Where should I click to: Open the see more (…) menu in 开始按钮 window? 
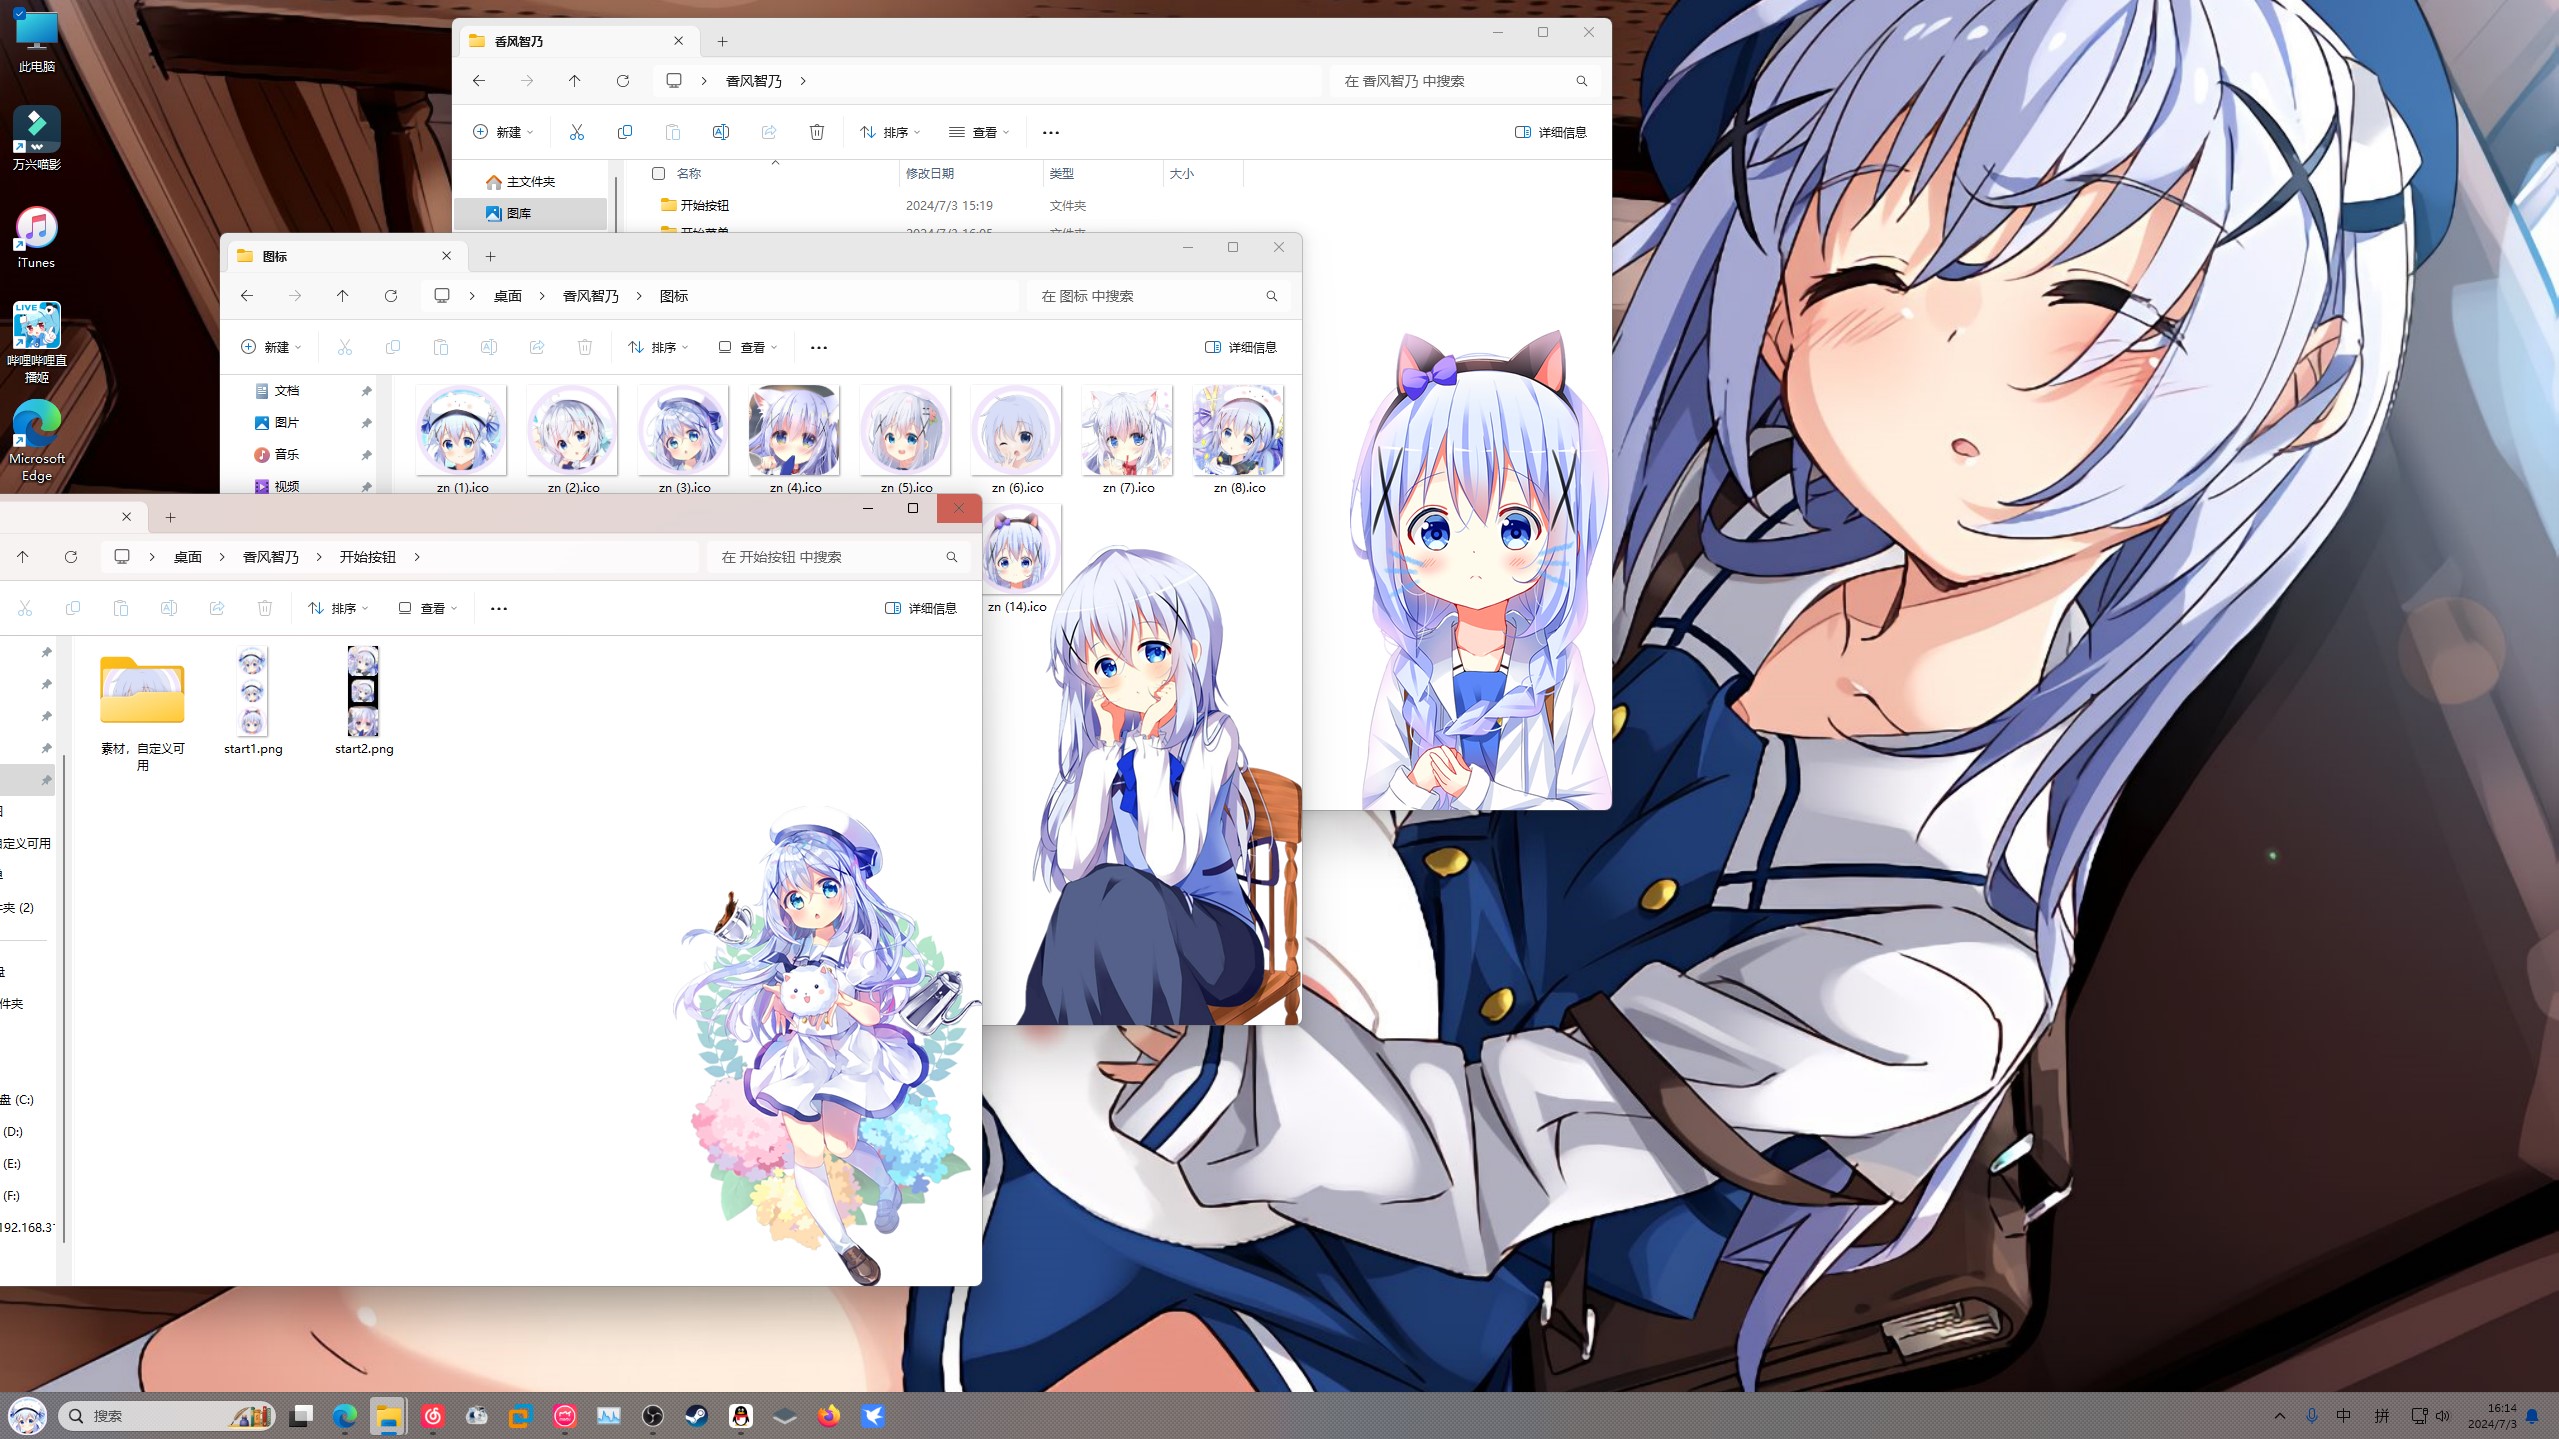coord(498,608)
